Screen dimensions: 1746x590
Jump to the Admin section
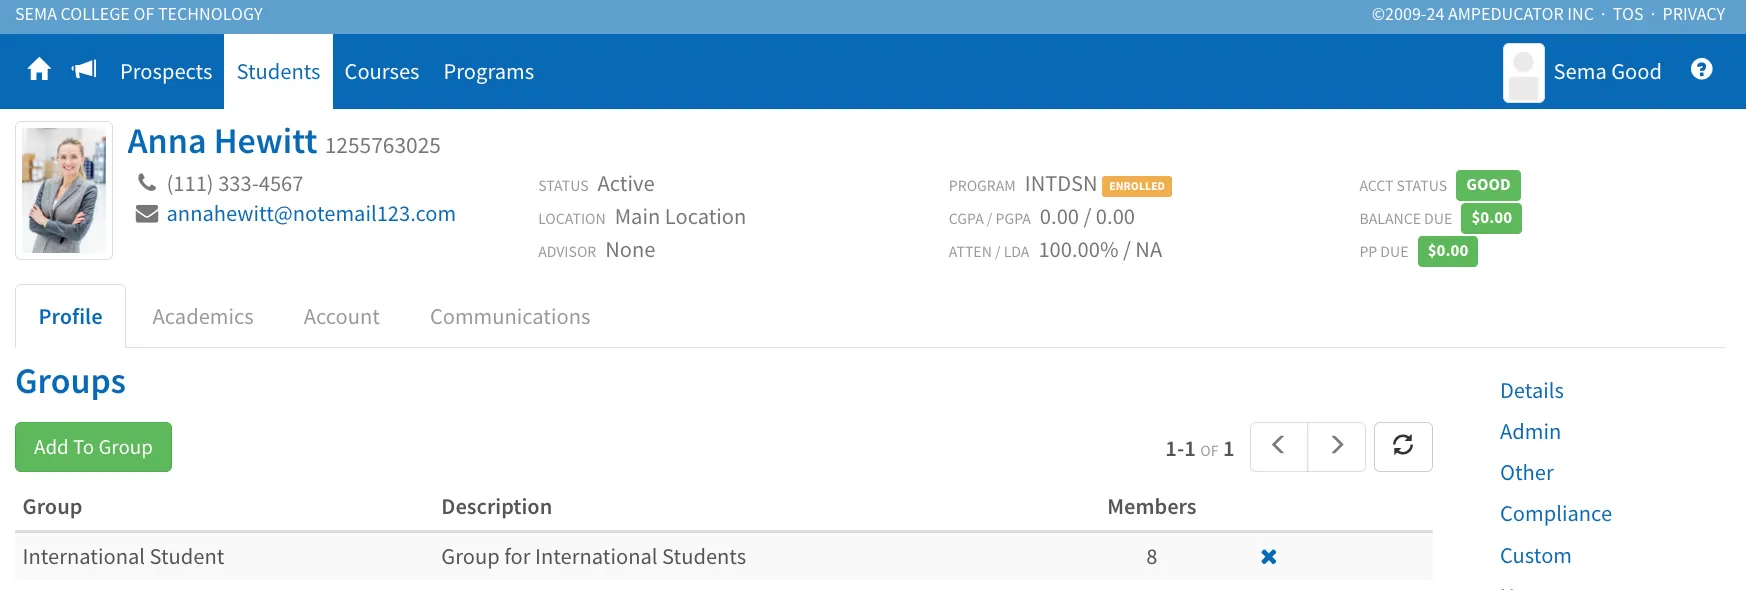(1530, 432)
